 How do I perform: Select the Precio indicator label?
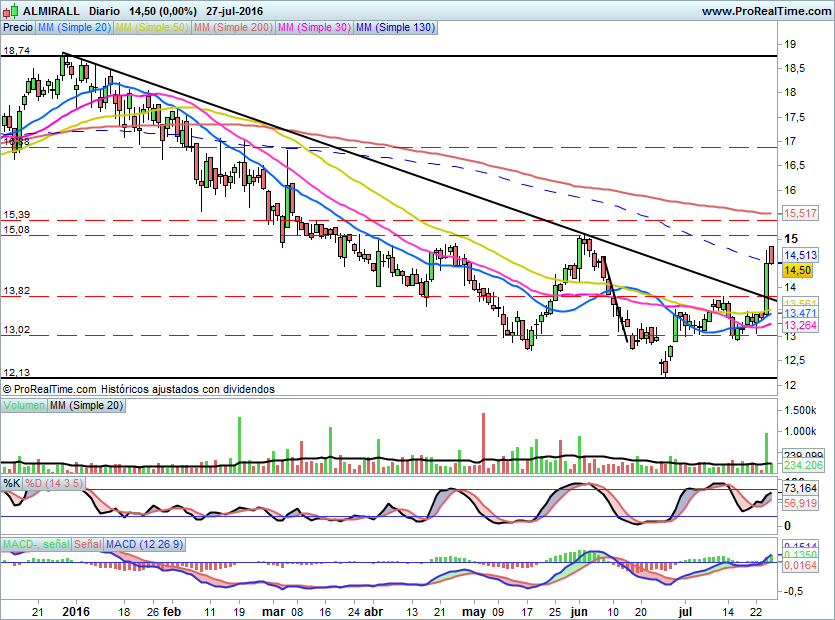tap(18, 27)
